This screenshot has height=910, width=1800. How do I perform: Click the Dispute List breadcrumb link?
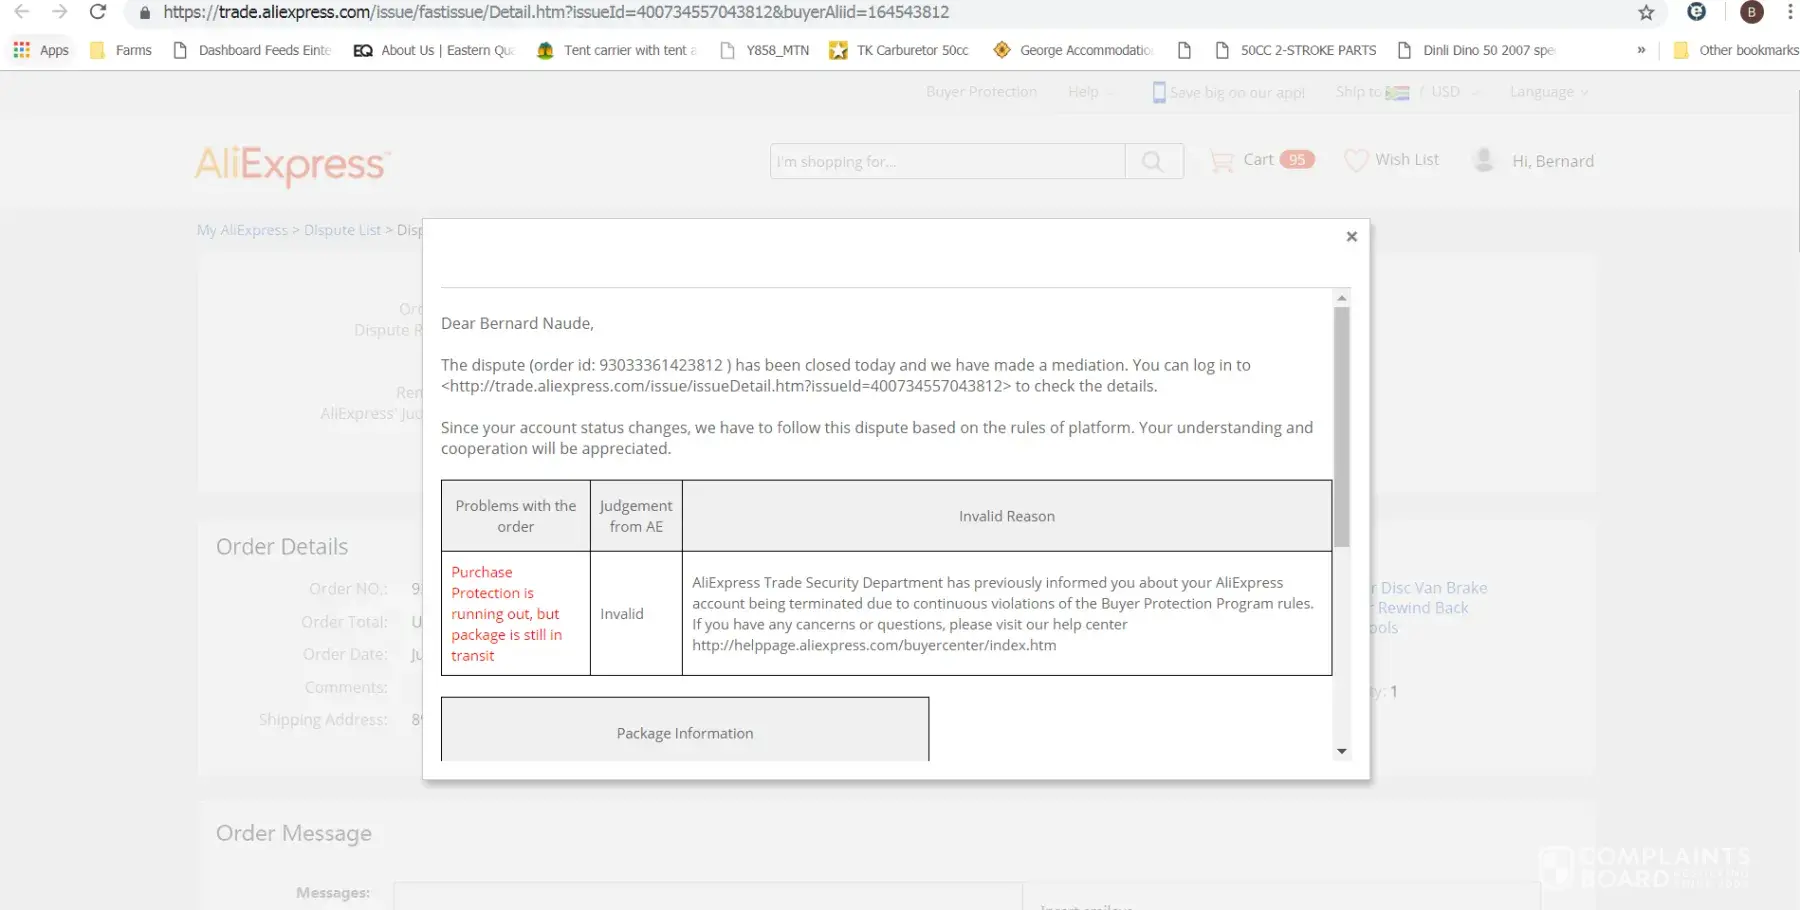pyautogui.click(x=342, y=230)
